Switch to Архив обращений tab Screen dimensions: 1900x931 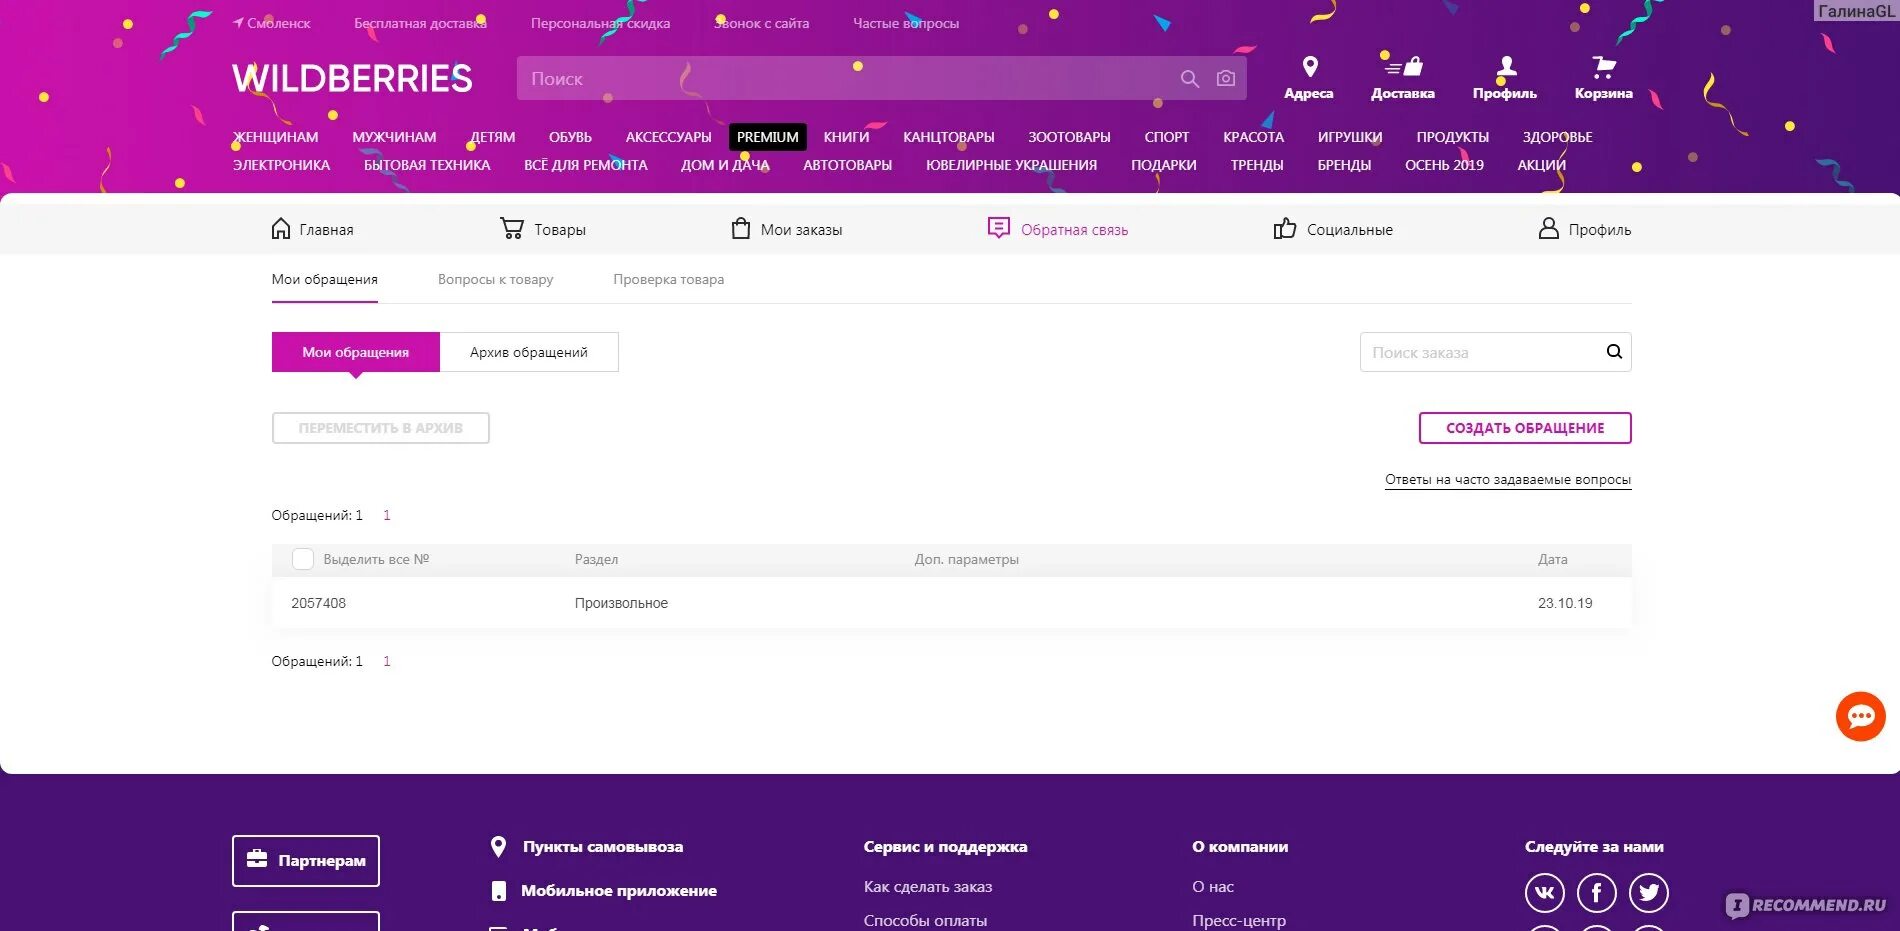tap(529, 352)
